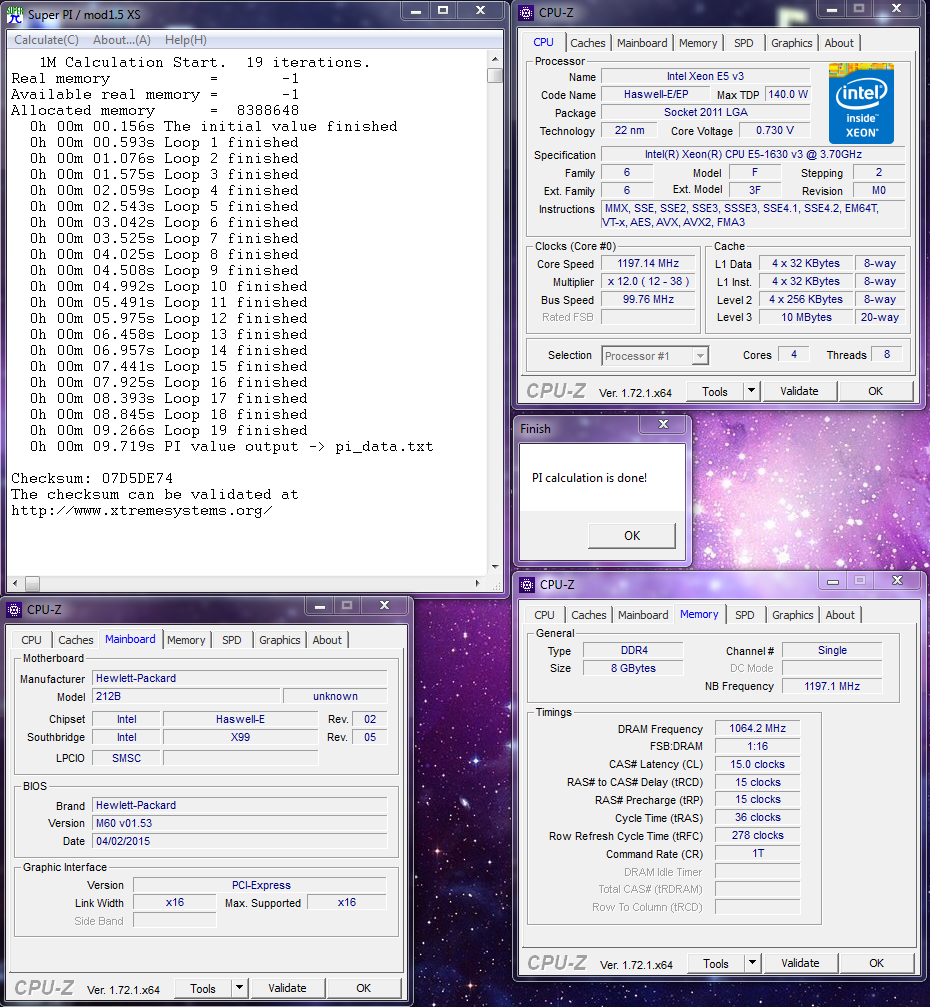Select SPD tab in Mainboard window
This screenshot has width=930, height=1007.
(x=231, y=640)
